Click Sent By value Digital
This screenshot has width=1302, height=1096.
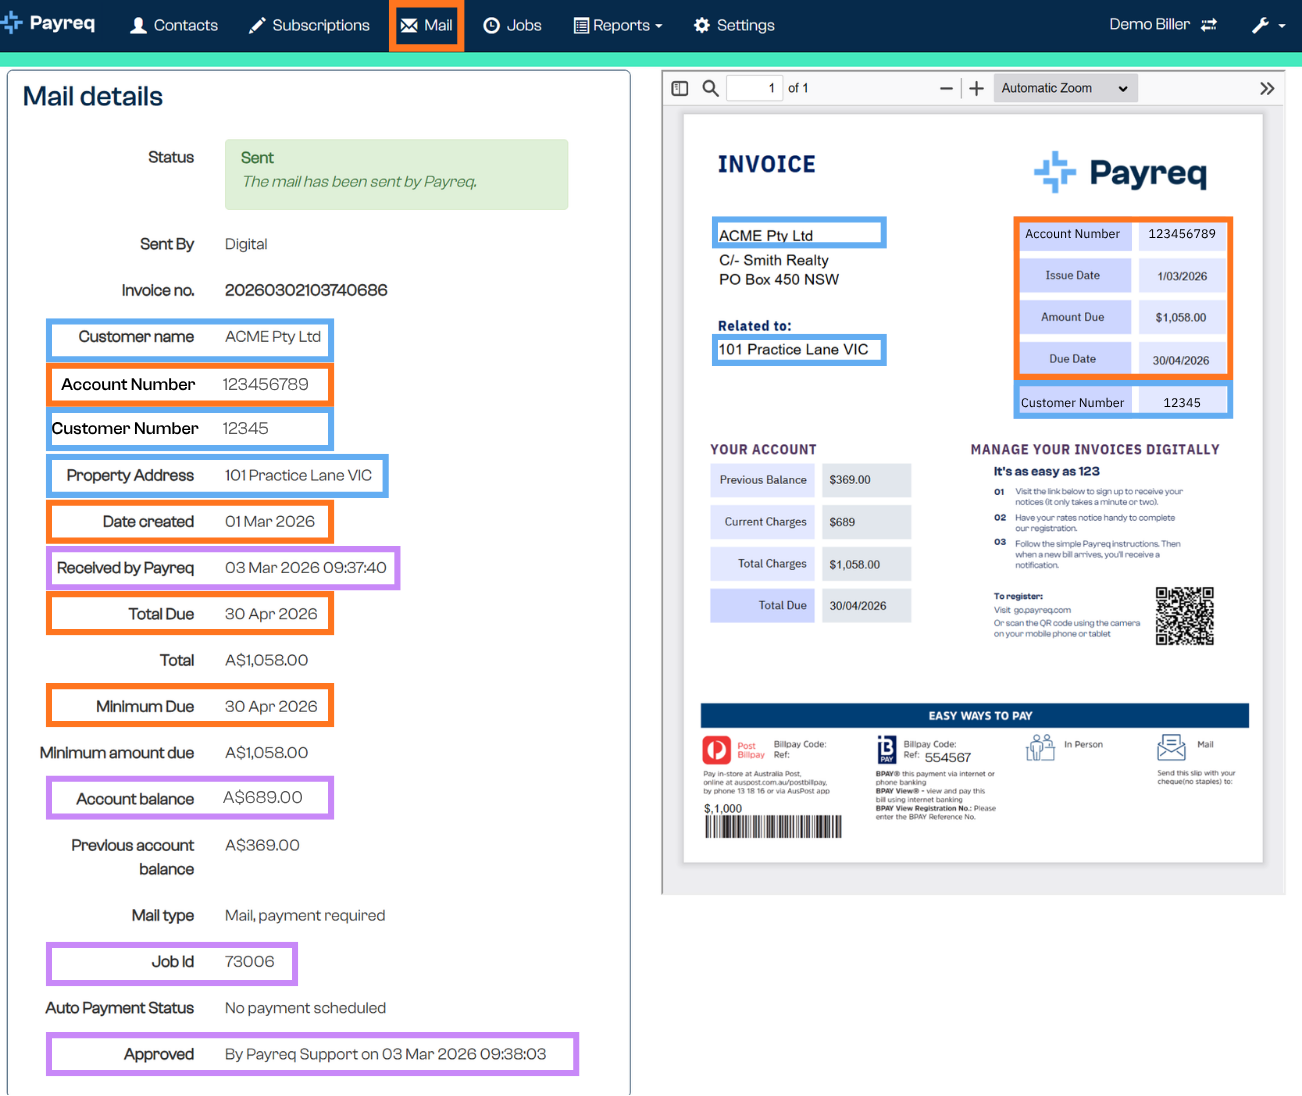pos(246,244)
